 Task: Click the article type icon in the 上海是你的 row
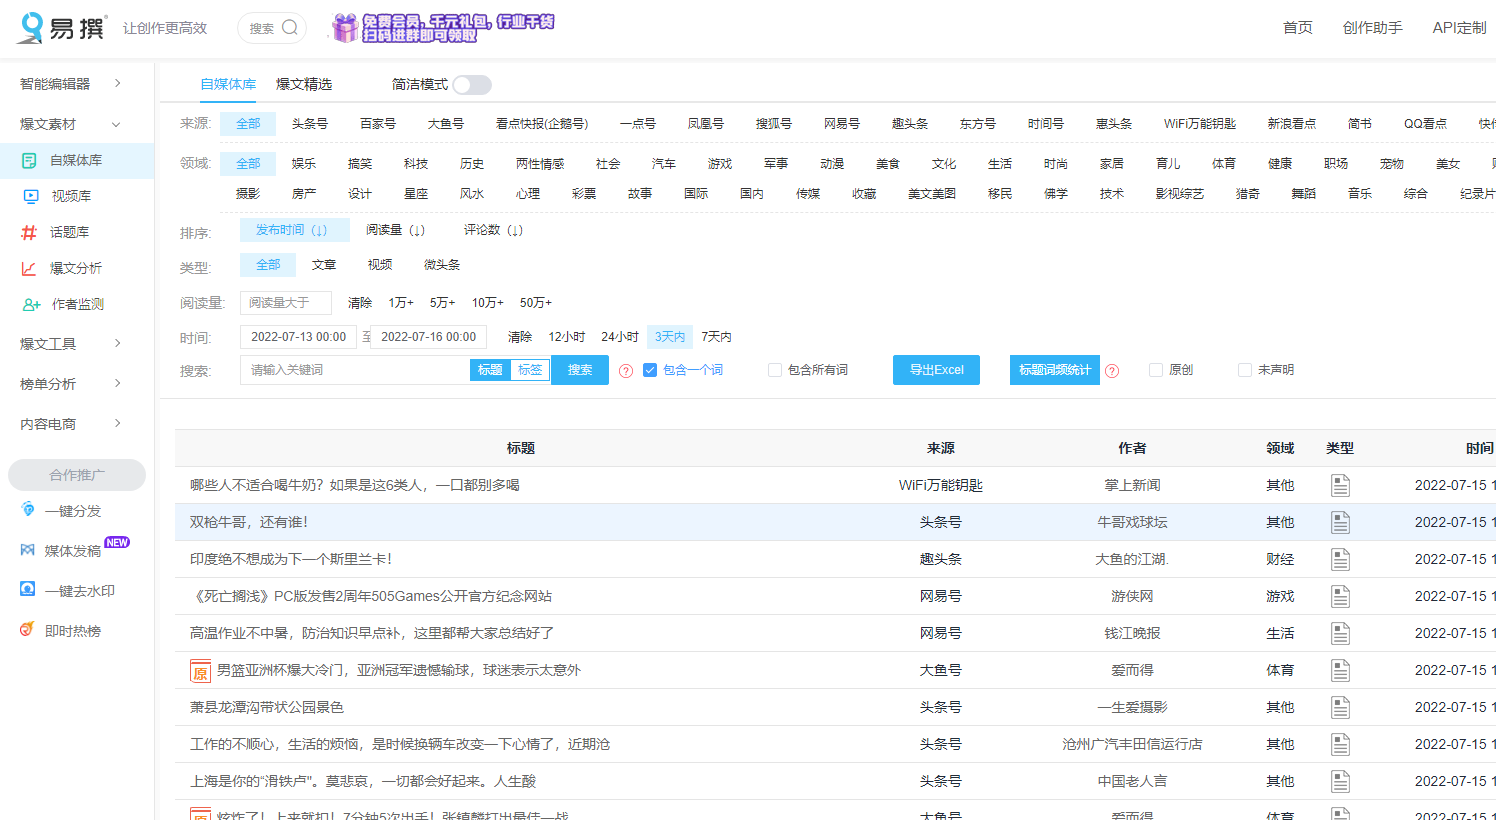point(1340,781)
